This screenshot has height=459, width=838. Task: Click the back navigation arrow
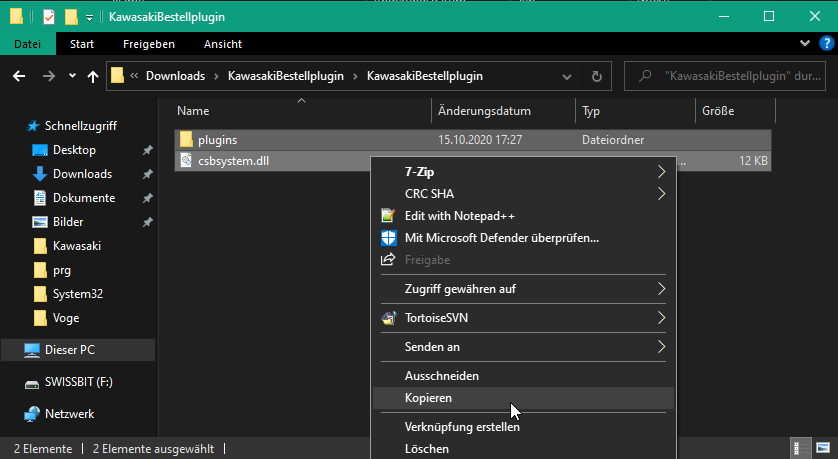click(19, 76)
